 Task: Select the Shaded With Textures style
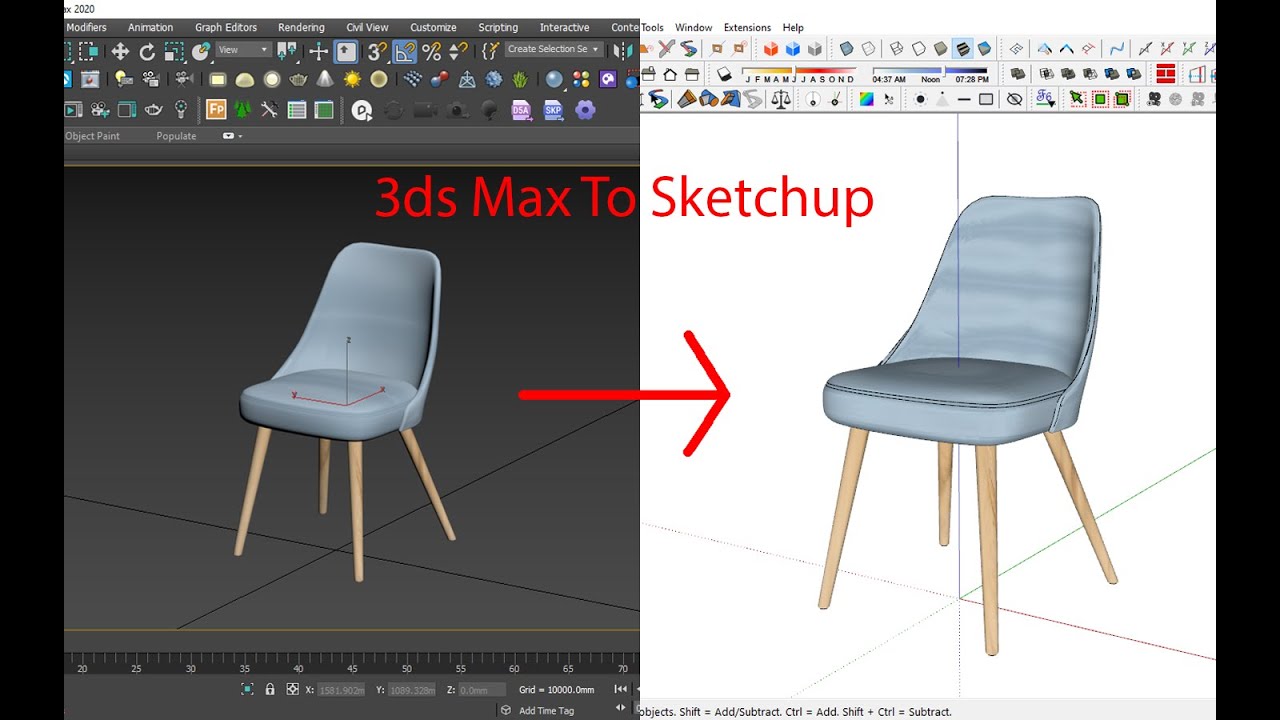(962, 48)
